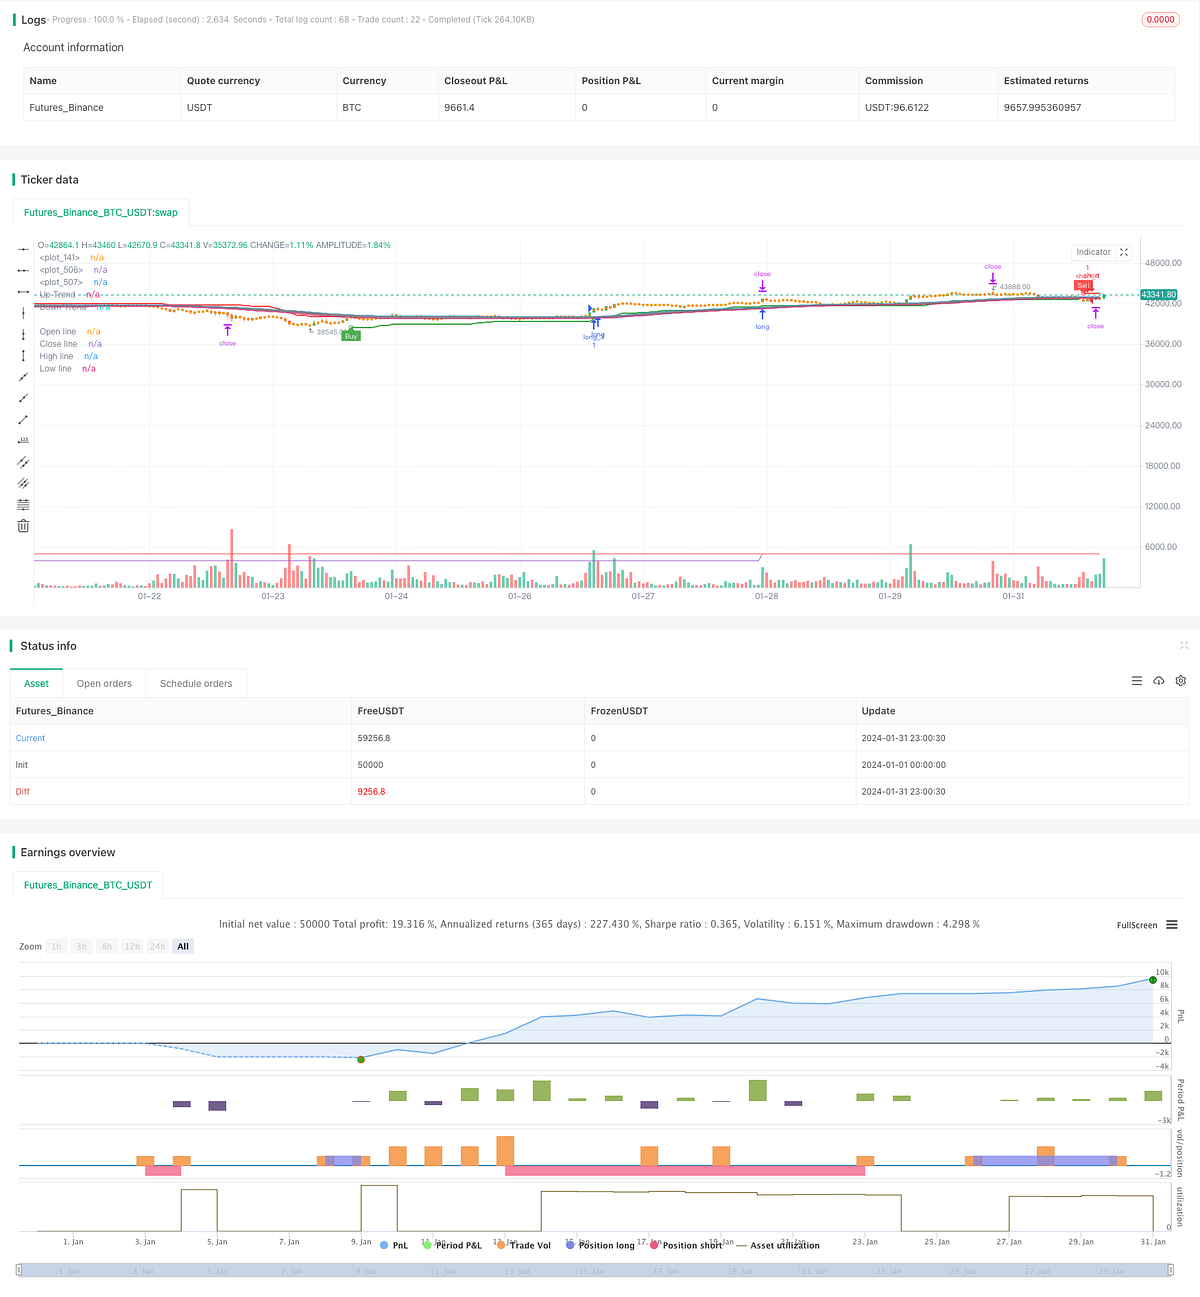Viewport: 1200px width, 1297px height.
Task: Click the Current link in the asset table
Action: point(30,738)
